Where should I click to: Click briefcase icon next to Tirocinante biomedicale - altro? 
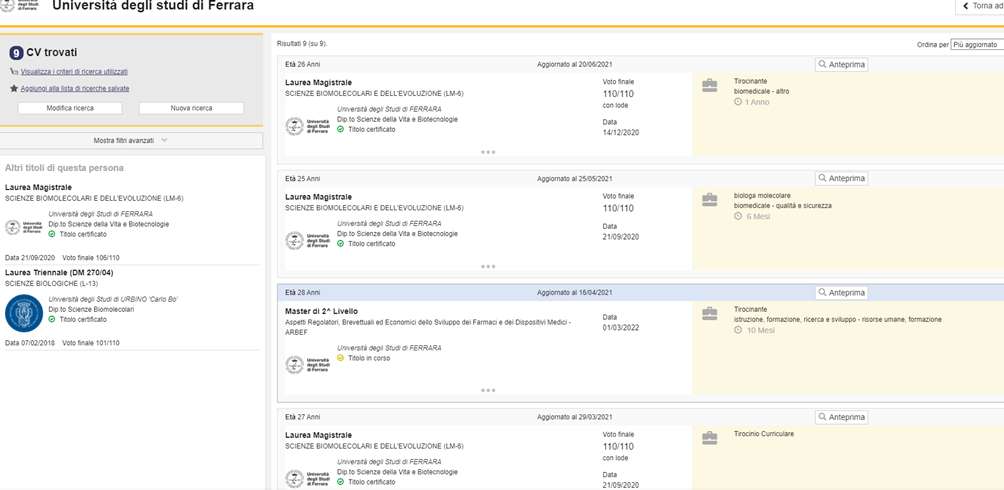[709, 86]
